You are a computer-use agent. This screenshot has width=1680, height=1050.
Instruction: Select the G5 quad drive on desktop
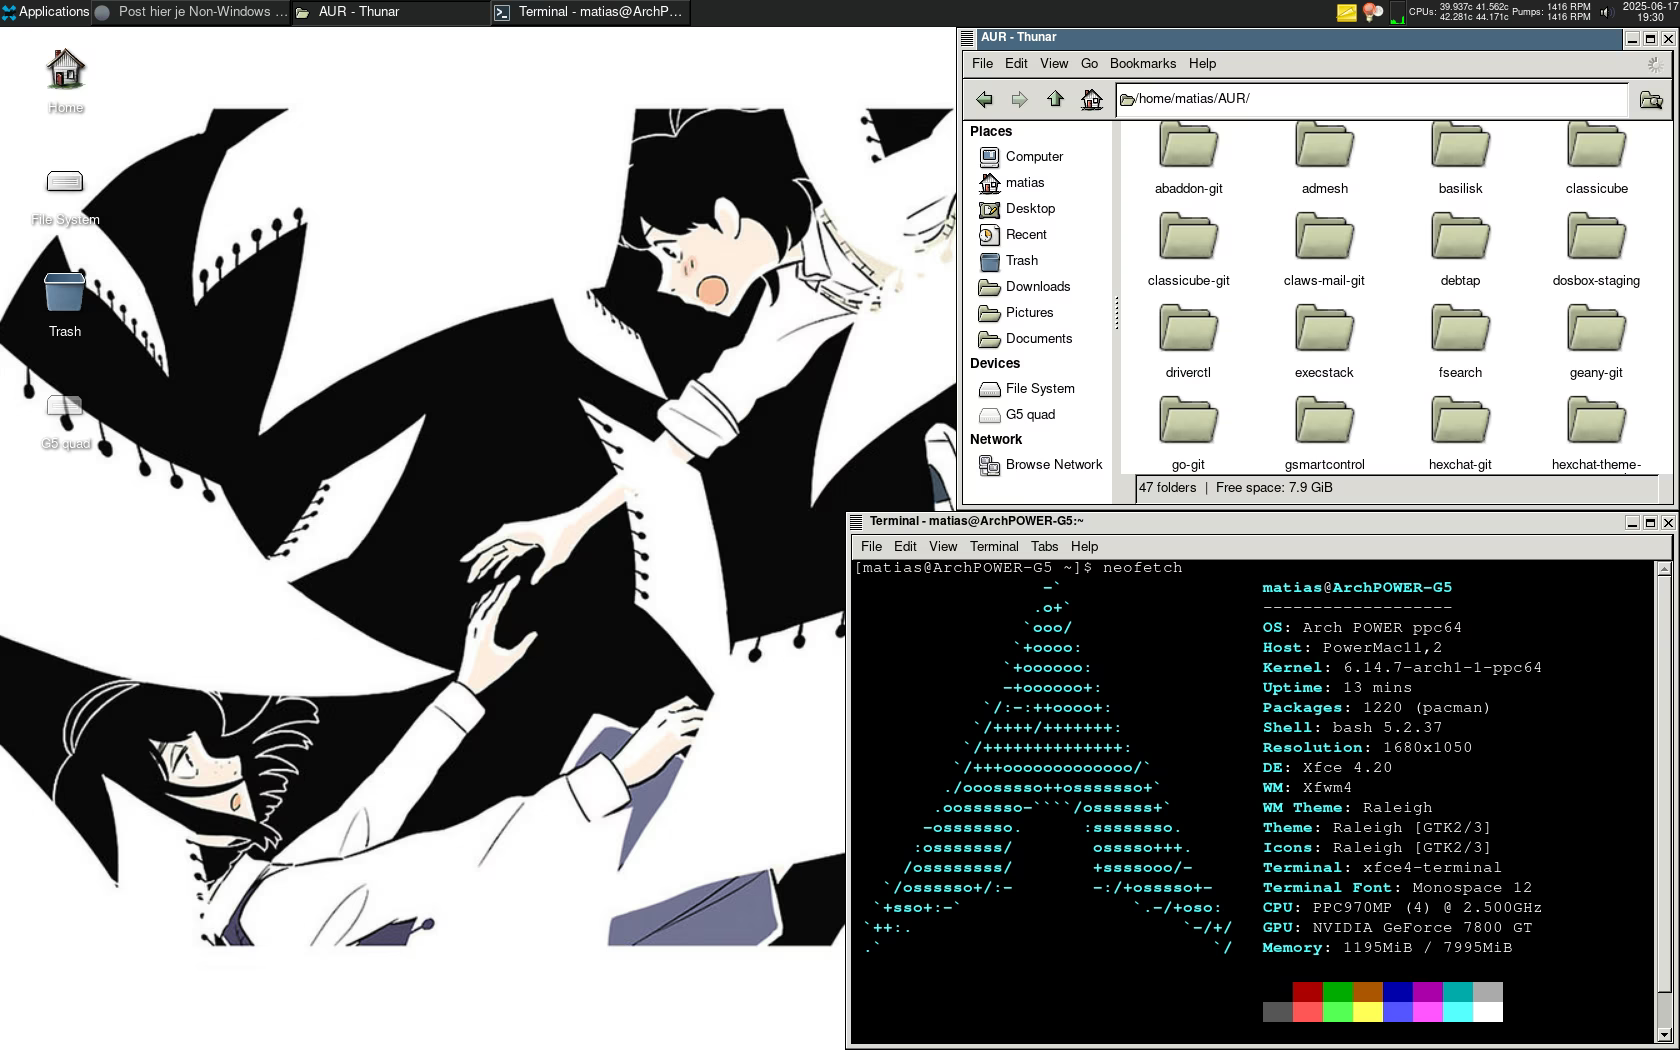(x=65, y=421)
